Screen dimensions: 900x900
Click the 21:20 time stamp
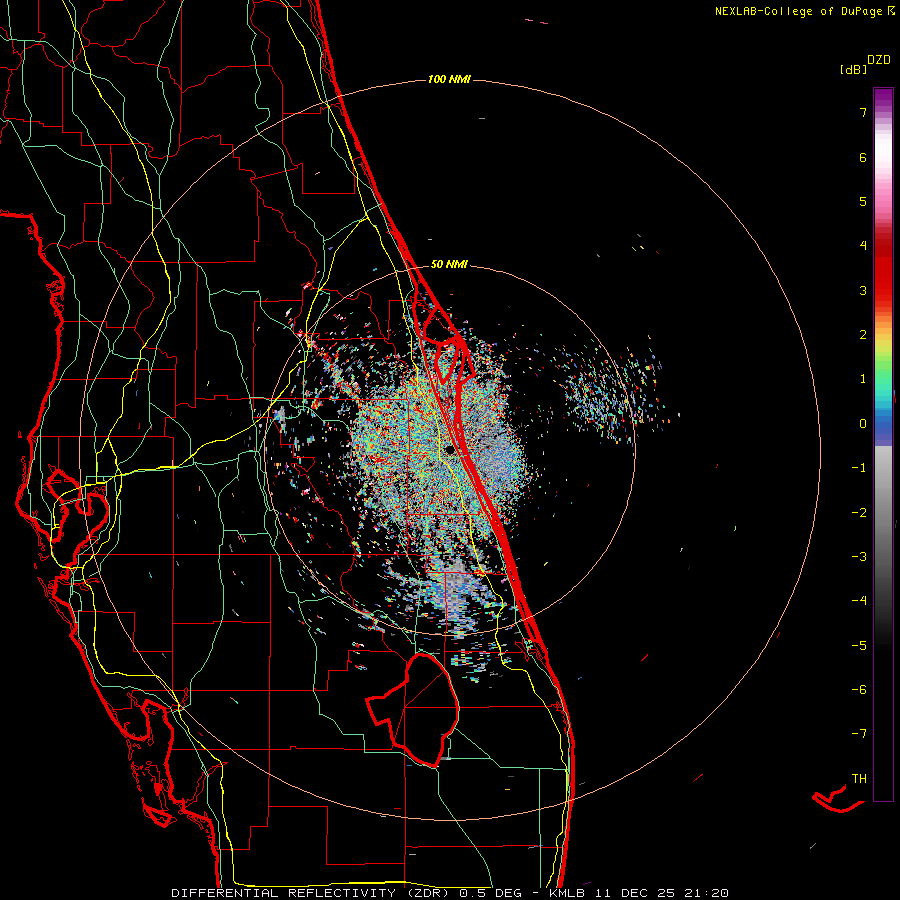point(706,893)
